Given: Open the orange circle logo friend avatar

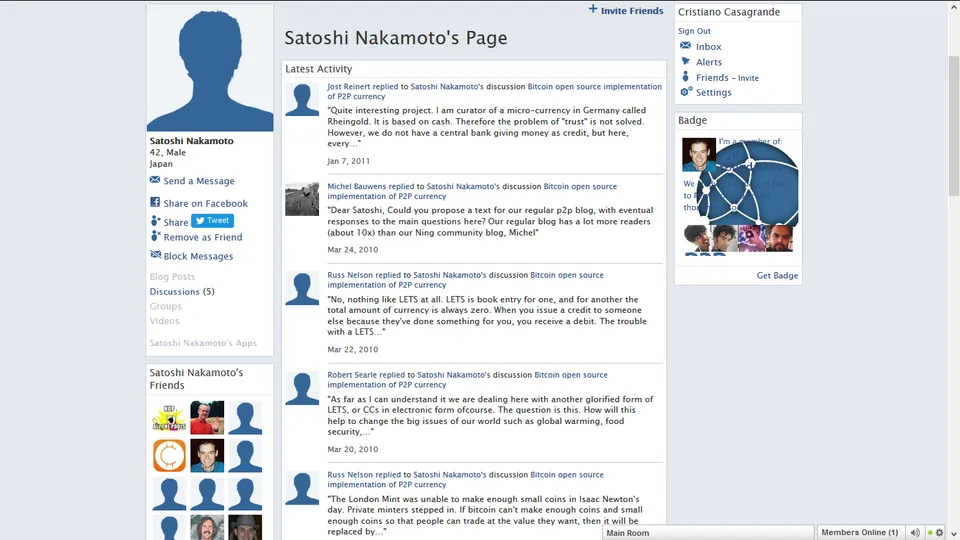Looking at the screenshot, I should tap(169, 456).
